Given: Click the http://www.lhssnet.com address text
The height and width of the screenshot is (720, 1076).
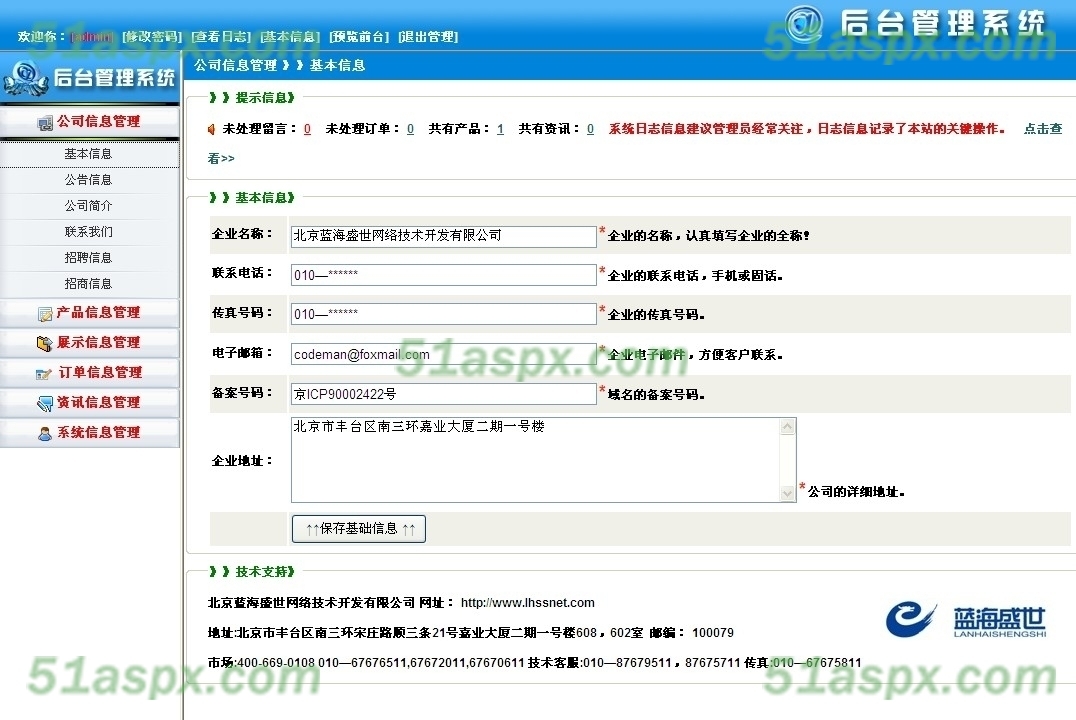Looking at the screenshot, I should pos(528,603).
